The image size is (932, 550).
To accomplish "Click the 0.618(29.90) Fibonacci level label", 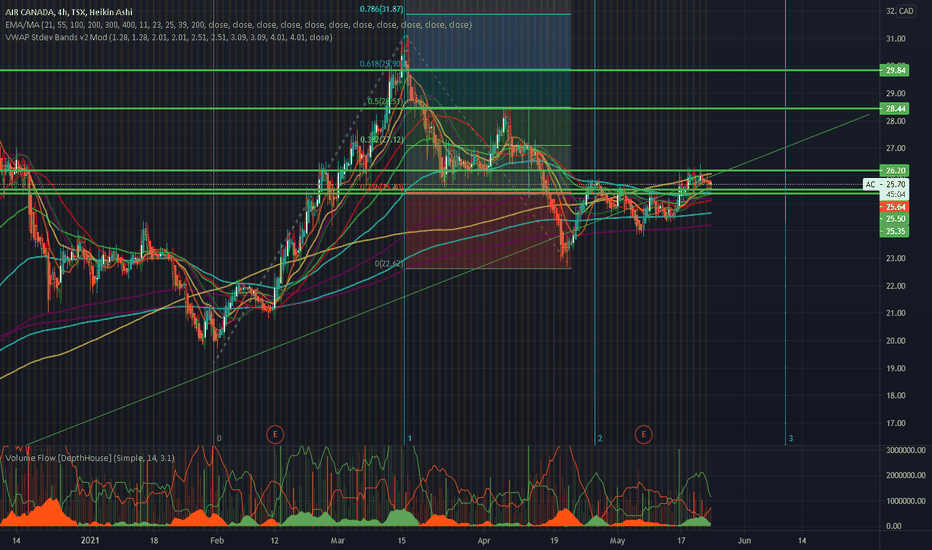I will [x=382, y=64].
